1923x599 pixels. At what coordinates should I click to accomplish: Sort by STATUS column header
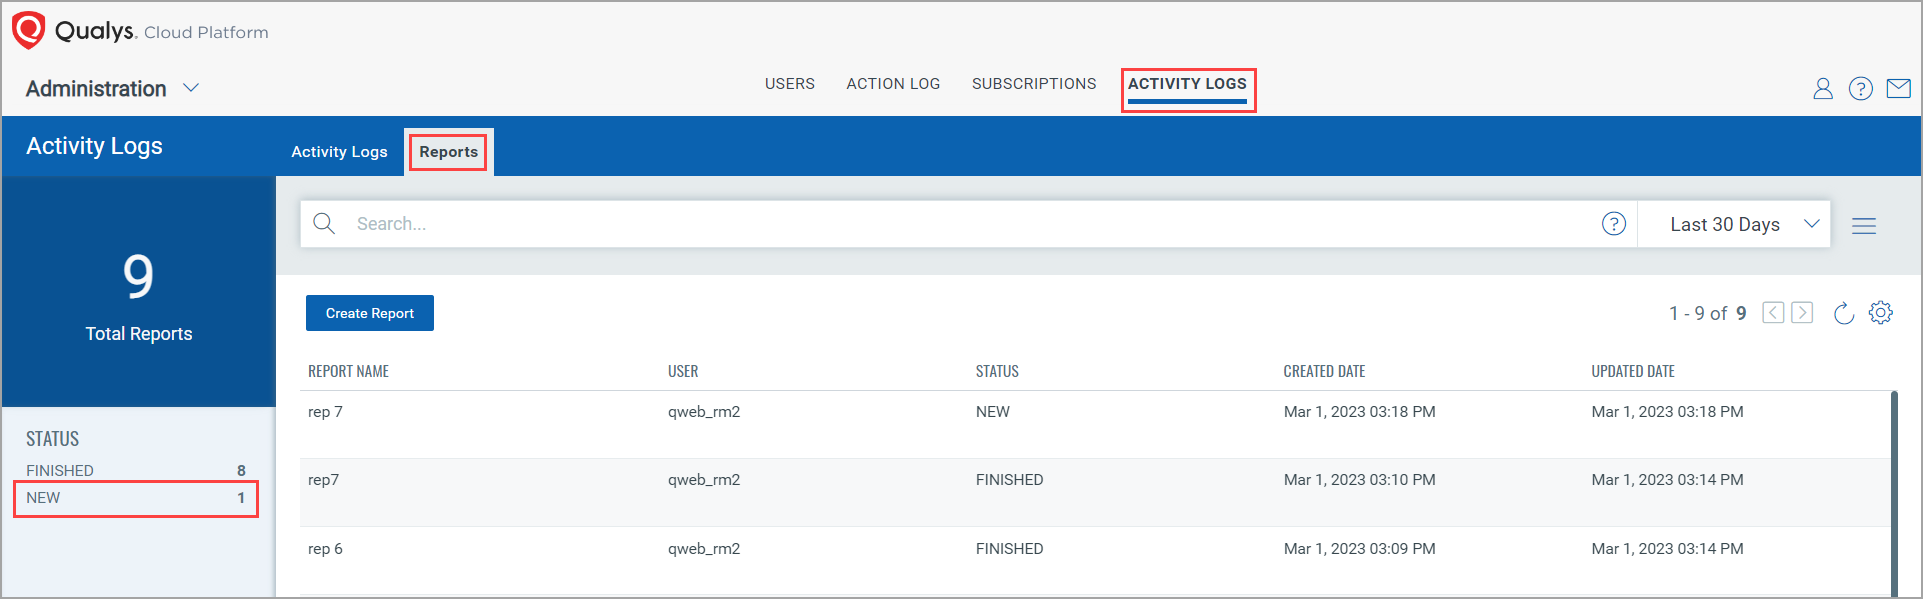997,371
